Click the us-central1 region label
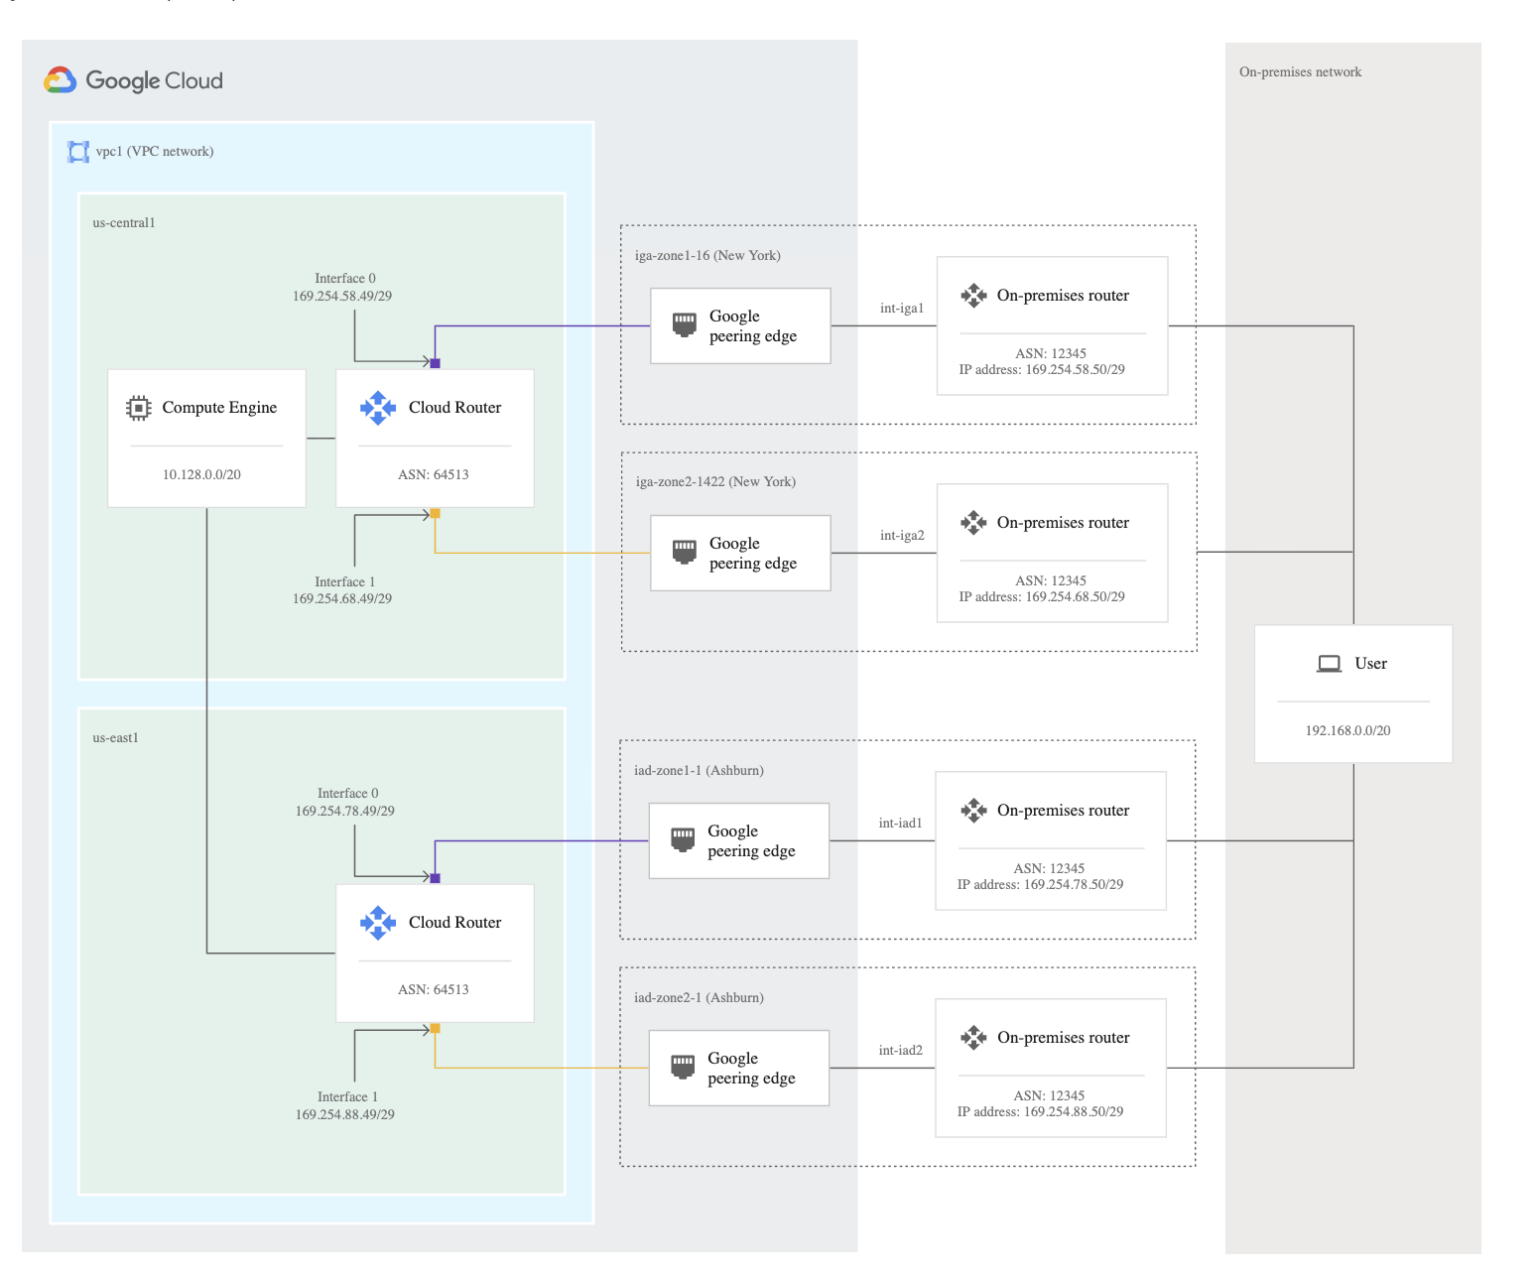The width and height of the screenshot is (1536, 1274). (124, 223)
